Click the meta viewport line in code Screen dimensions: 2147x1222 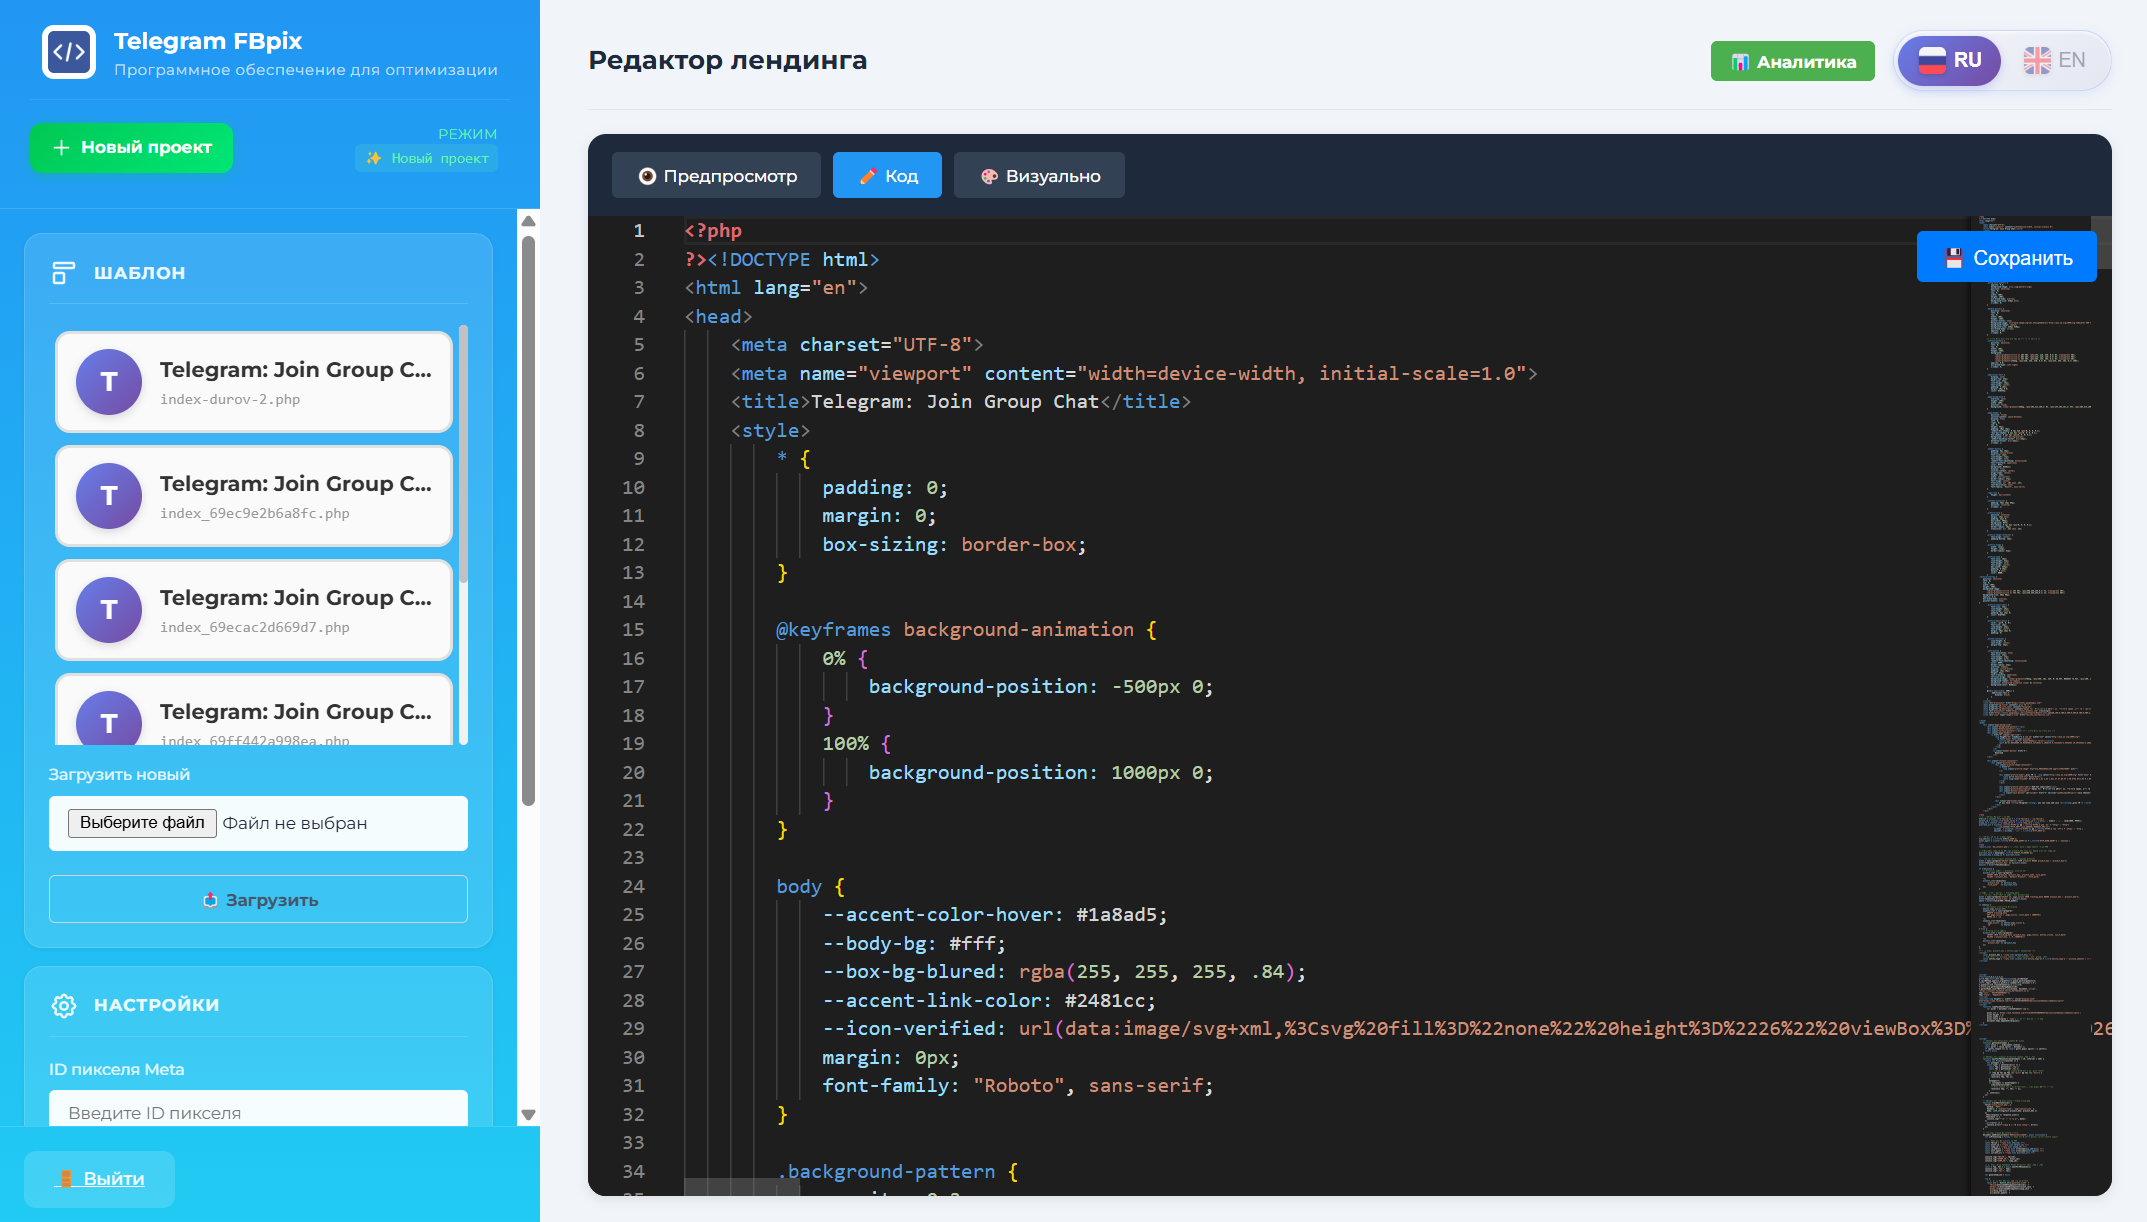click(x=1134, y=374)
